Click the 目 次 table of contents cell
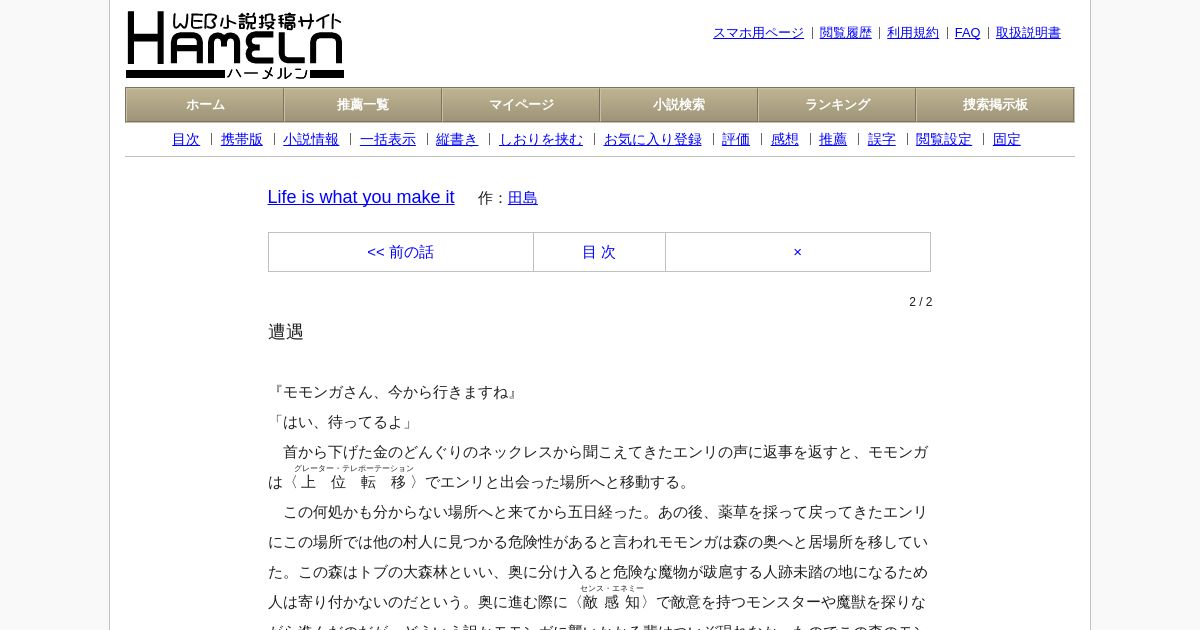The height and width of the screenshot is (630, 1200). (599, 252)
